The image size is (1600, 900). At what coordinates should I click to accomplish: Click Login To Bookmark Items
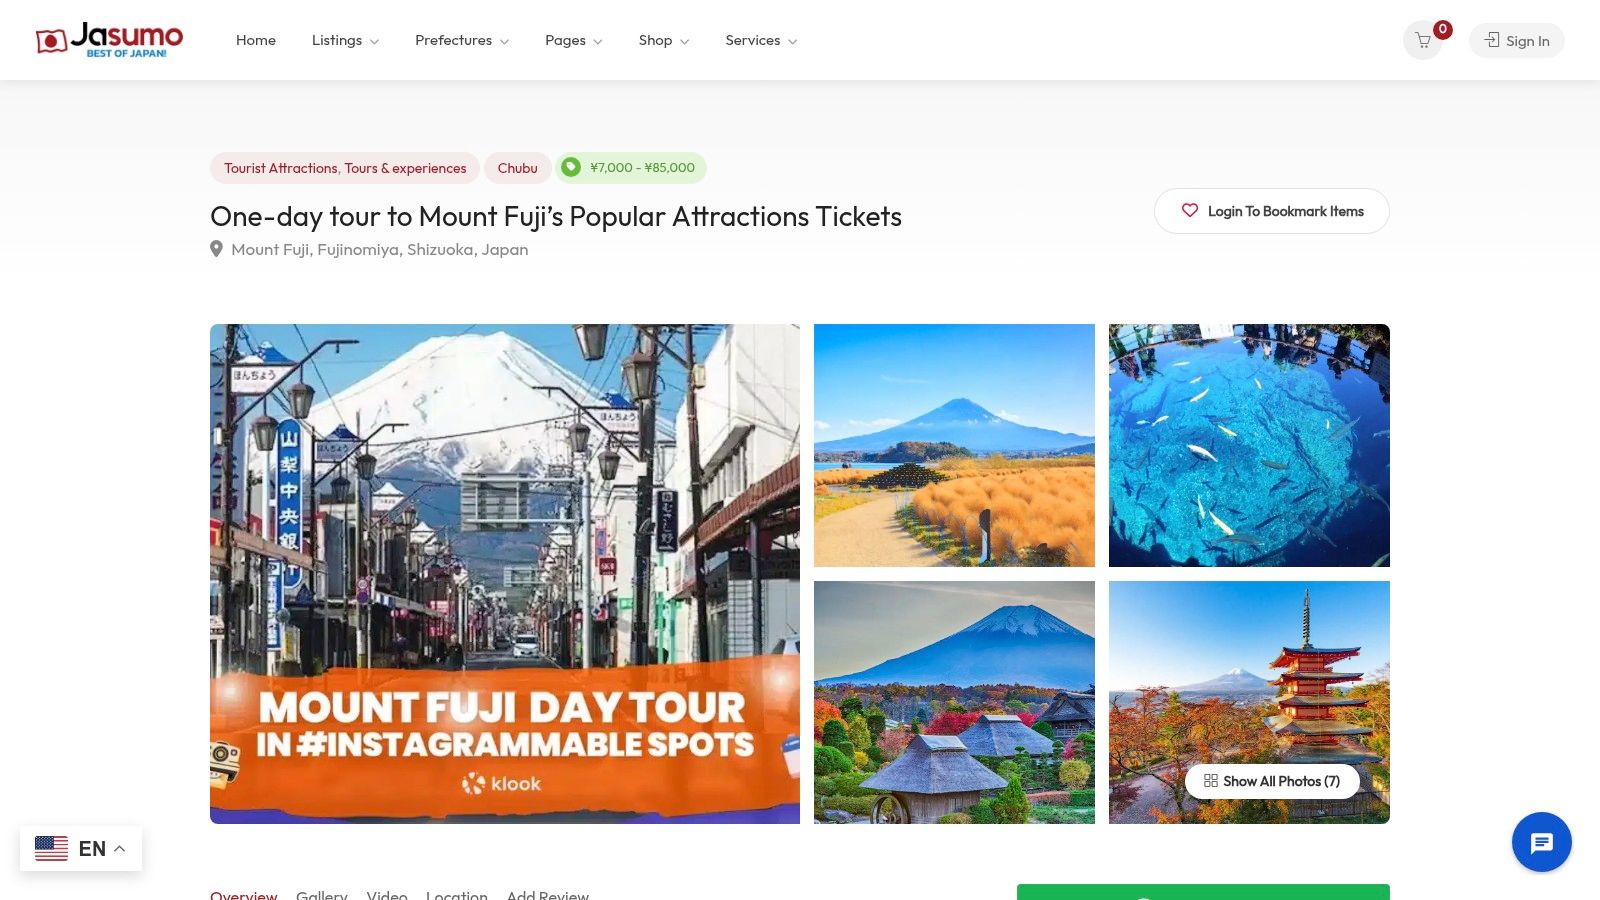point(1272,211)
